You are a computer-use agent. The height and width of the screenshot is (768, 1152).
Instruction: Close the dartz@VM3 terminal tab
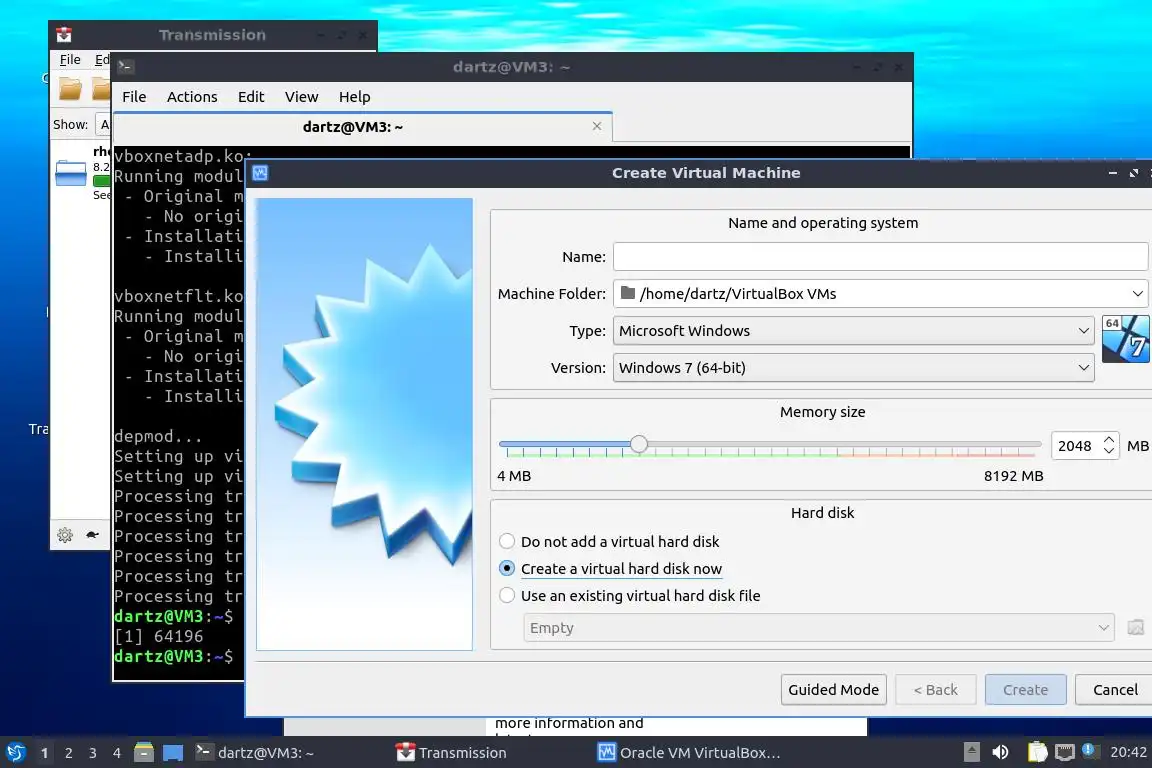[597, 126]
